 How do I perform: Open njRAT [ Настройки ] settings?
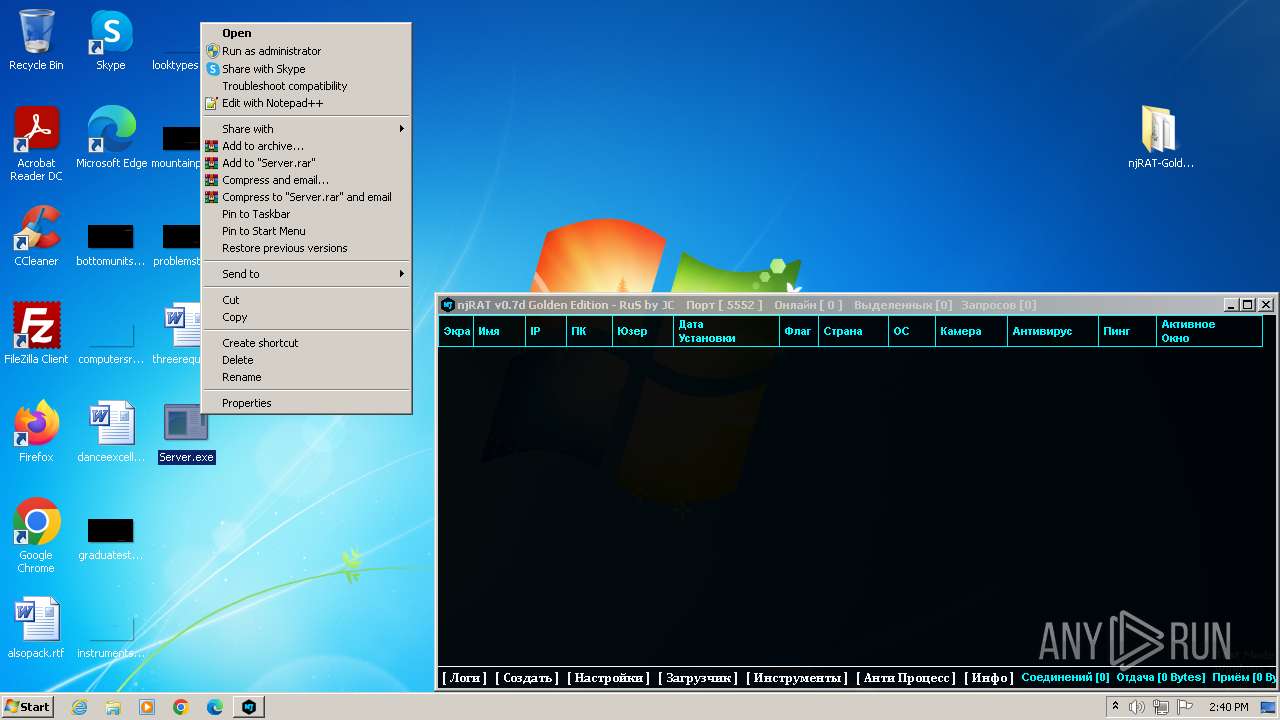pos(609,678)
